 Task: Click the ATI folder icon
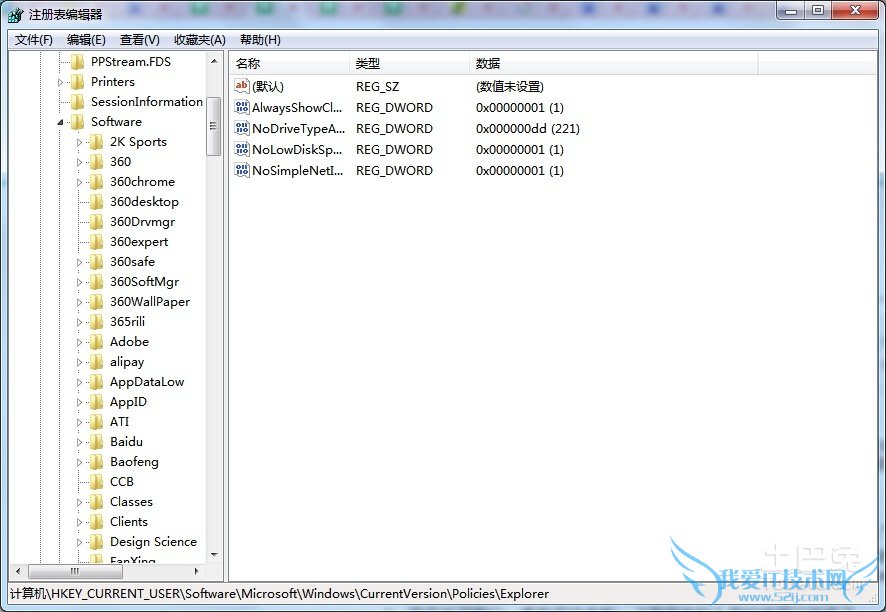point(97,422)
